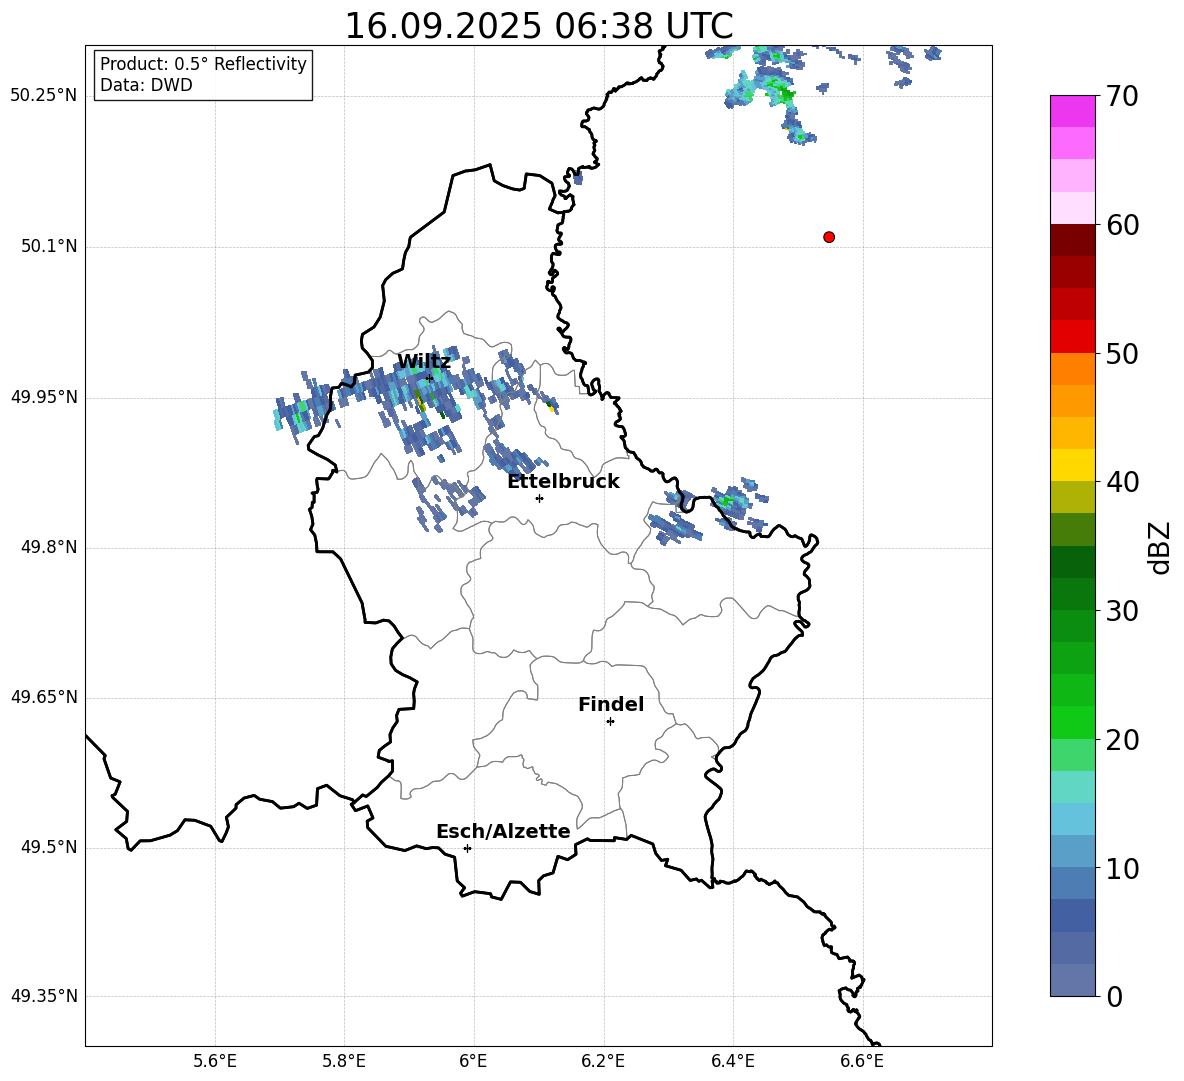Pick the dark red swatch just below 60 dBZ
1184x1081 pixels.
[1073, 240]
